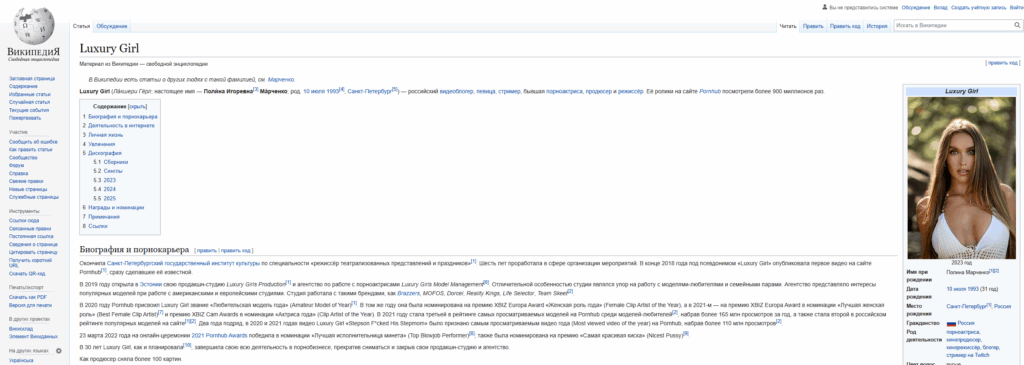Select the Править код tab
Viewport: 1024px width, 365px height.
(845, 26)
